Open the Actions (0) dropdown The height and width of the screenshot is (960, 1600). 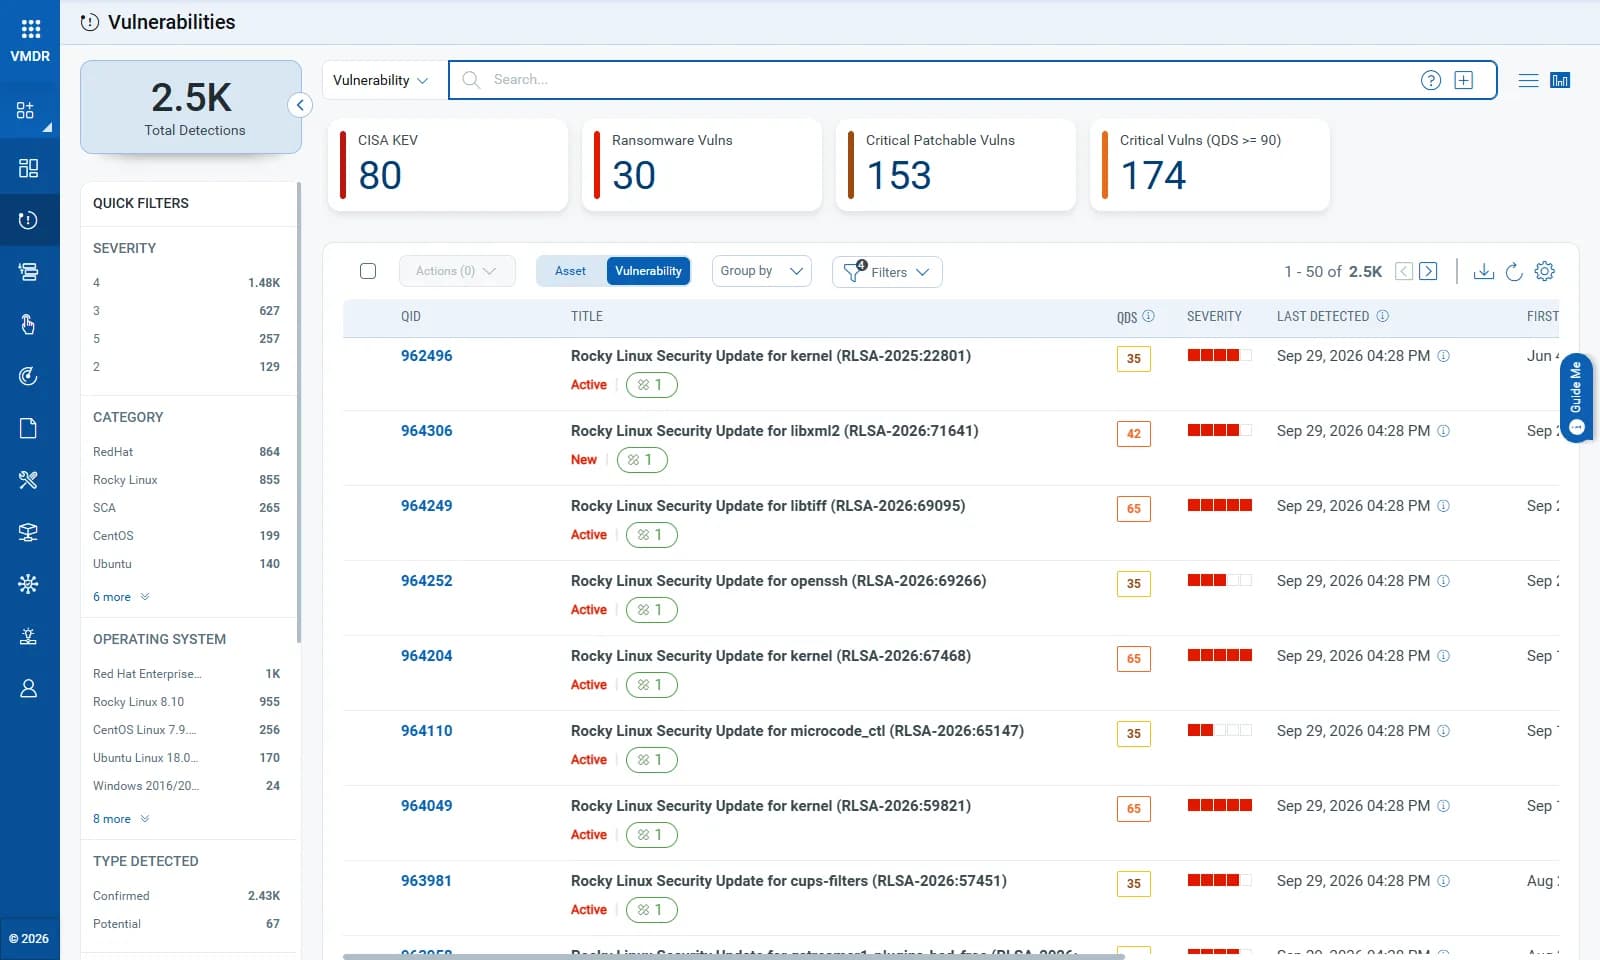[457, 271]
